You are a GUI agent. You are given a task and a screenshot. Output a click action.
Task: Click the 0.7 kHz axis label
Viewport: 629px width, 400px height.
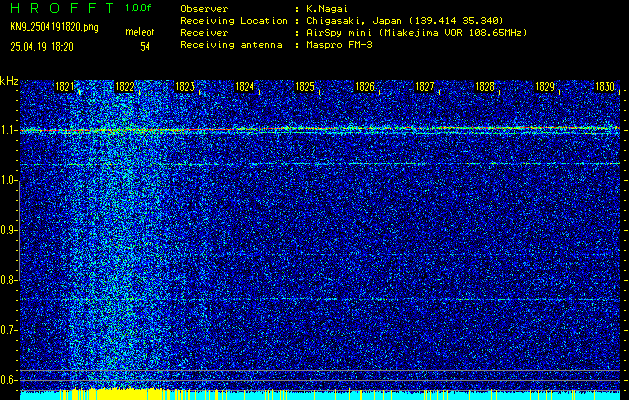pos(8,330)
